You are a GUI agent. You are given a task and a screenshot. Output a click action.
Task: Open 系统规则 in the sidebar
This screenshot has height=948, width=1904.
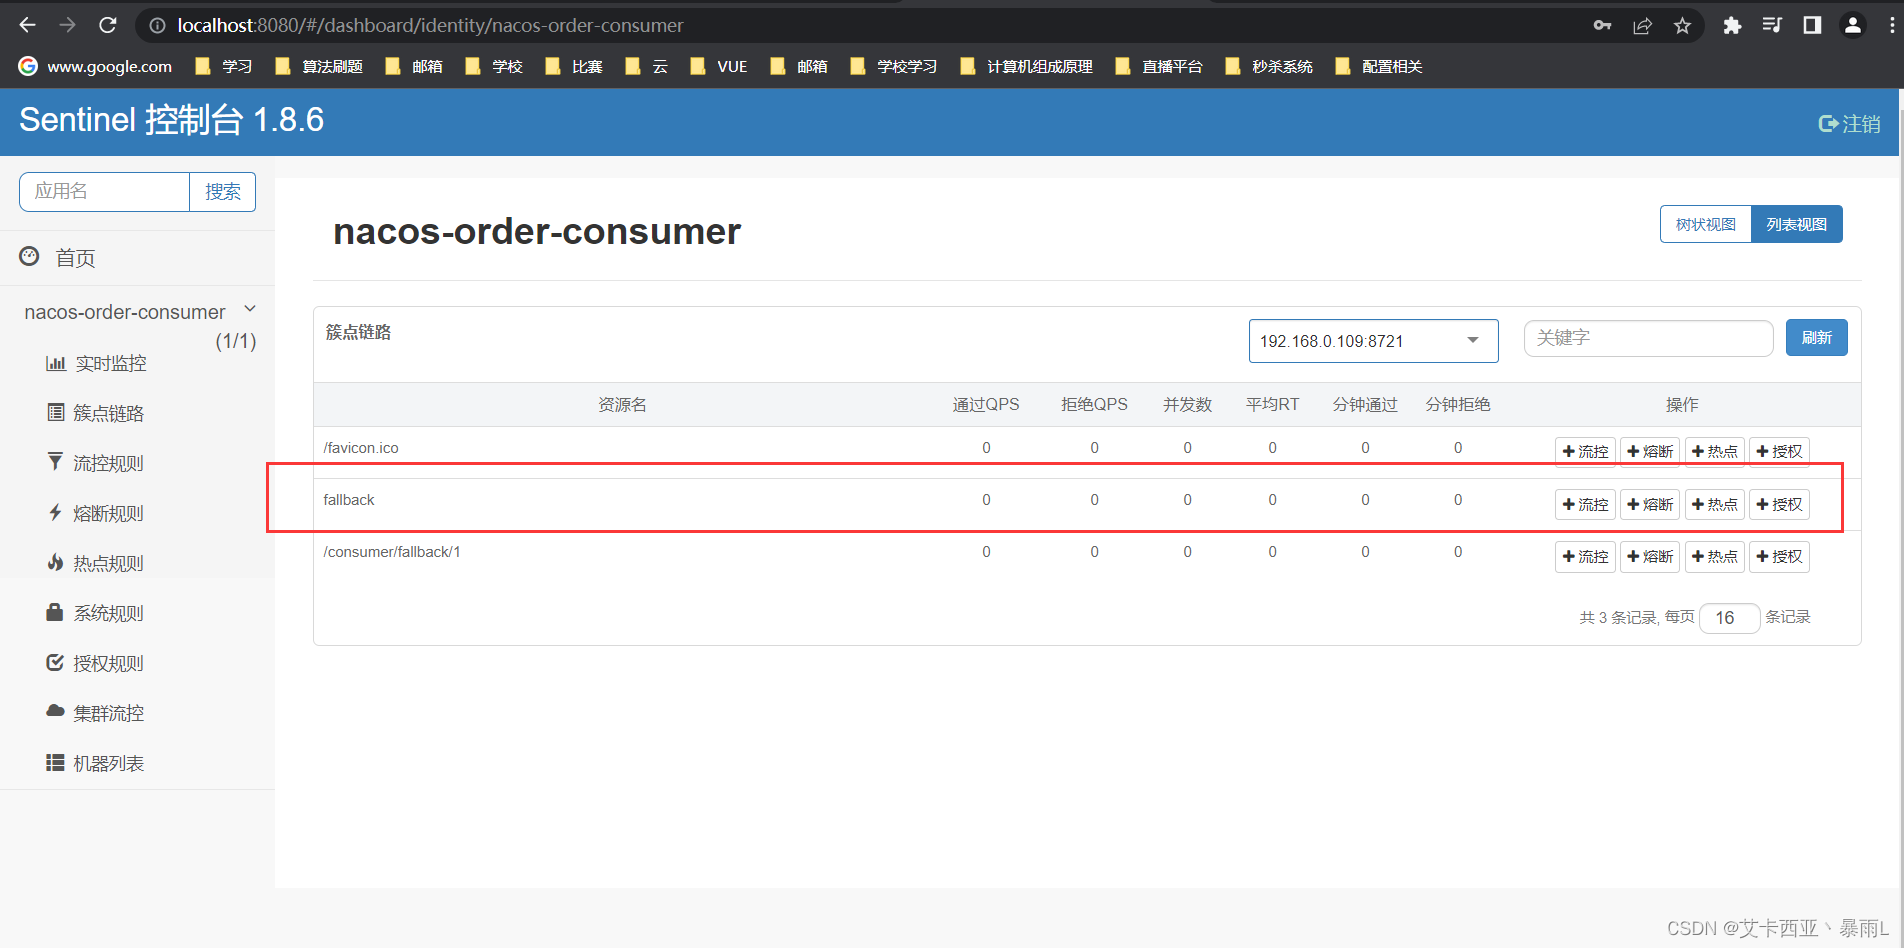[x=96, y=613]
